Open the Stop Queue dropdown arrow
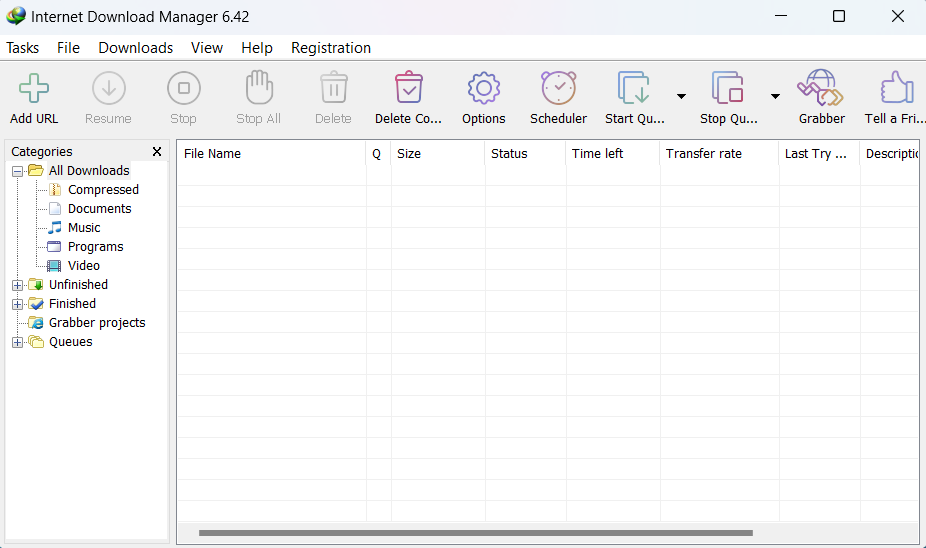Screen dimensions: 926x548 (x=775, y=96)
